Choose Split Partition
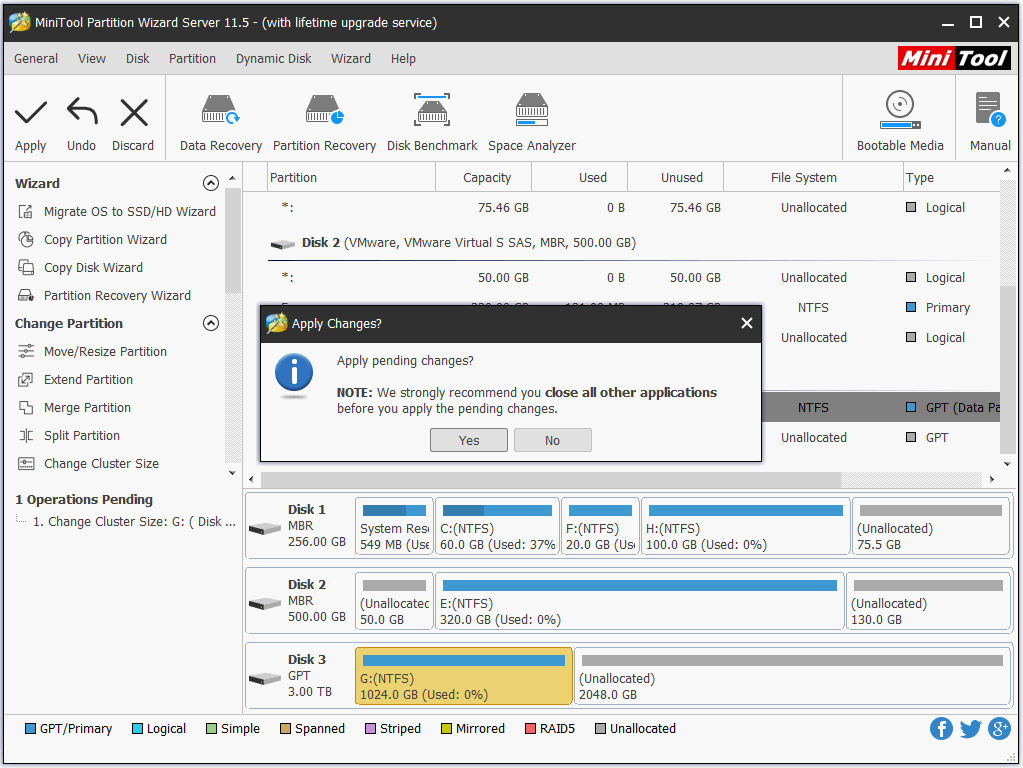The image size is (1023, 768). pyautogui.click(x=70, y=436)
